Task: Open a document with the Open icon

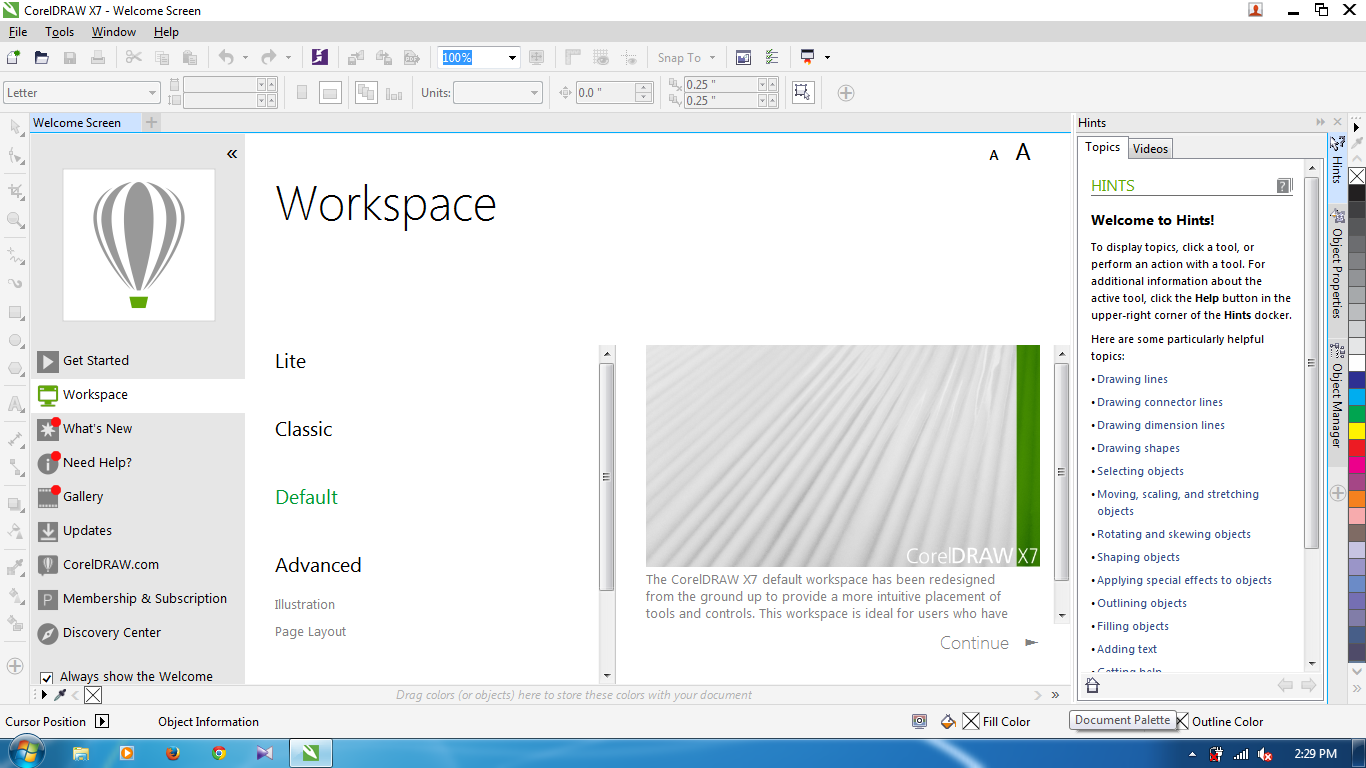Action: [x=41, y=57]
